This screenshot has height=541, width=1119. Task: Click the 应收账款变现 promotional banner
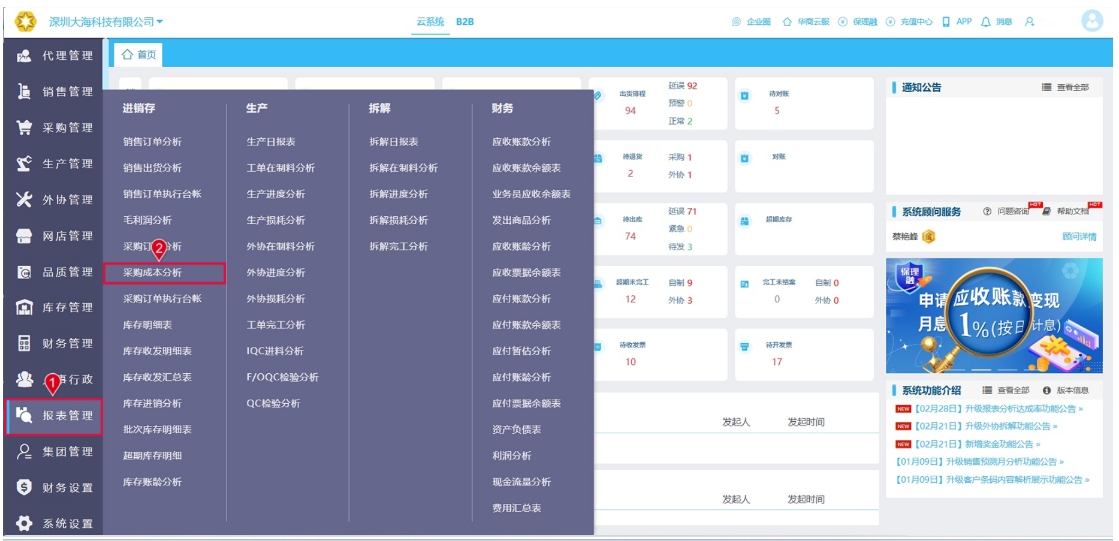point(993,315)
